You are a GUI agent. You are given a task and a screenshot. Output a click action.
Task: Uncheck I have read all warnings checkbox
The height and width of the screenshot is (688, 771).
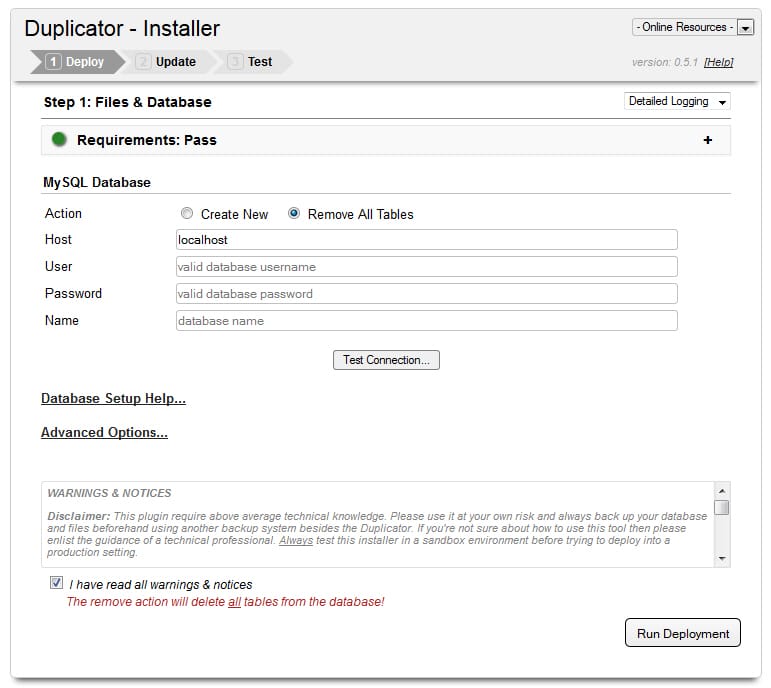pyautogui.click(x=56, y=583)
